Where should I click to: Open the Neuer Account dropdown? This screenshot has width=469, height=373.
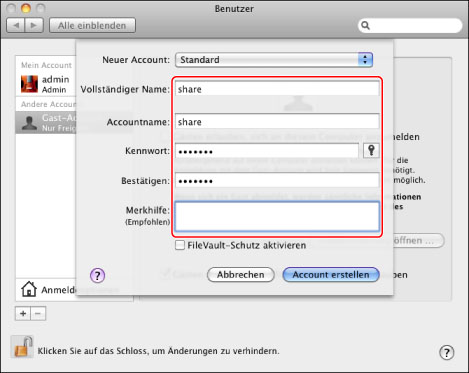[274, 60]
